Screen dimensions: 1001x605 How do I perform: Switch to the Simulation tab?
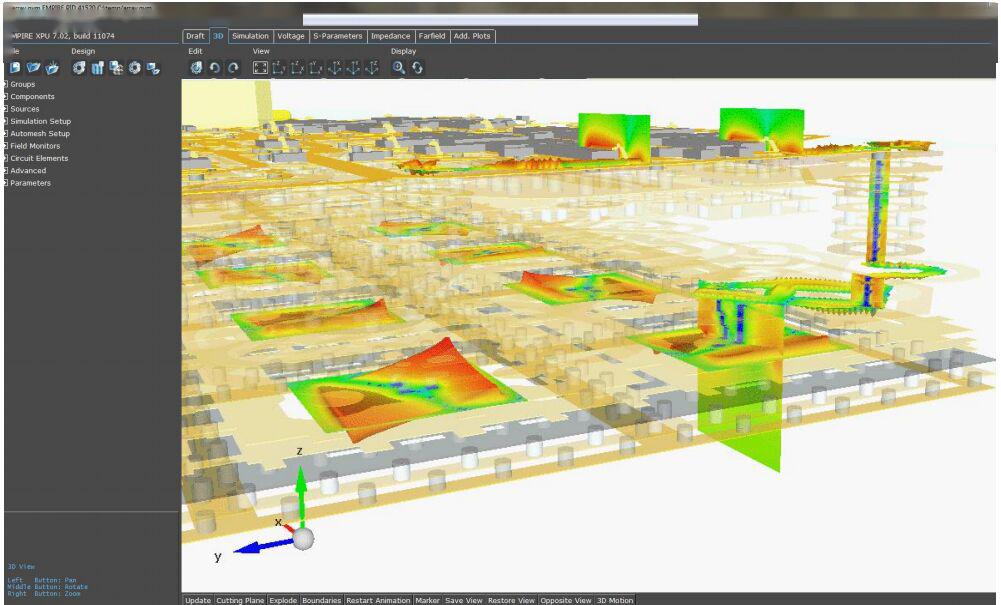pos(250,36)
